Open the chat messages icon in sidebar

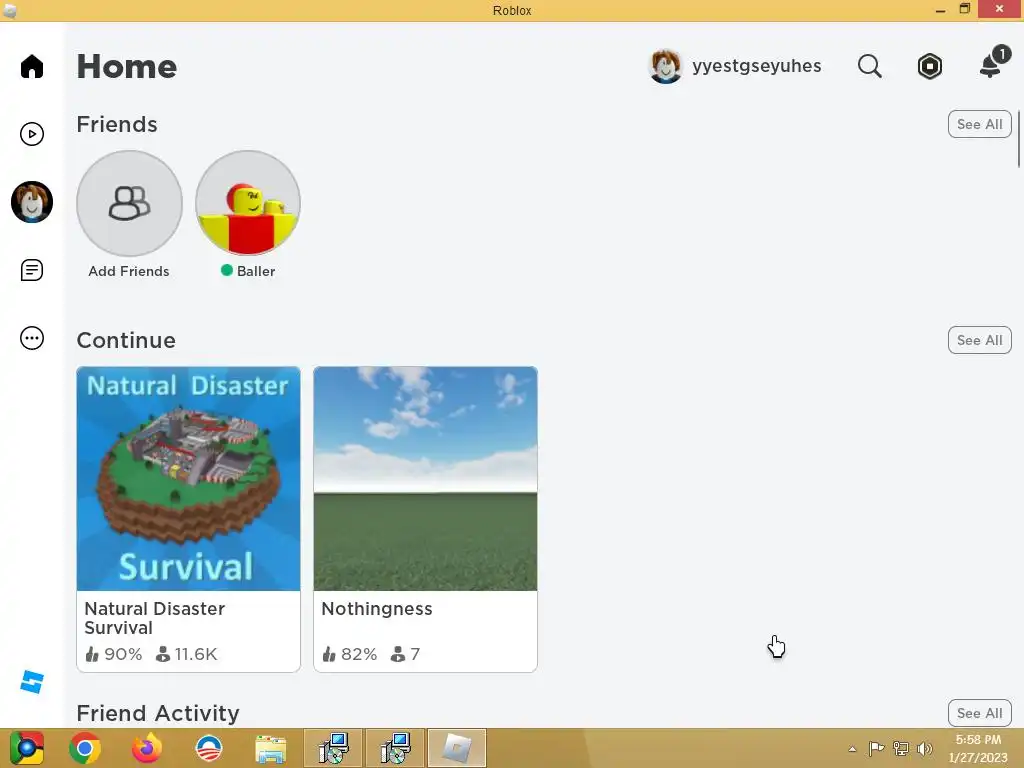tap(31, 270)
